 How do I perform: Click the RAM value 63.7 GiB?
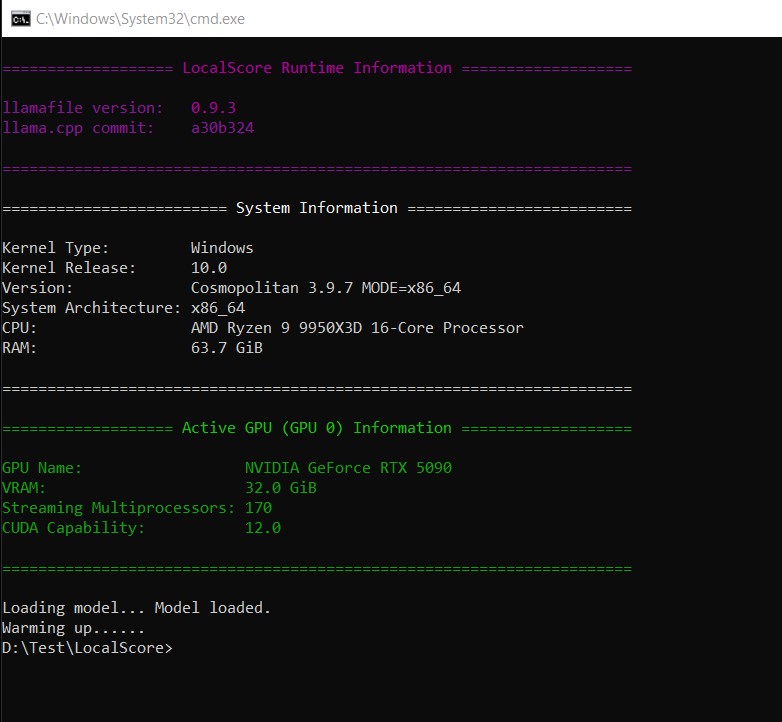227,348
